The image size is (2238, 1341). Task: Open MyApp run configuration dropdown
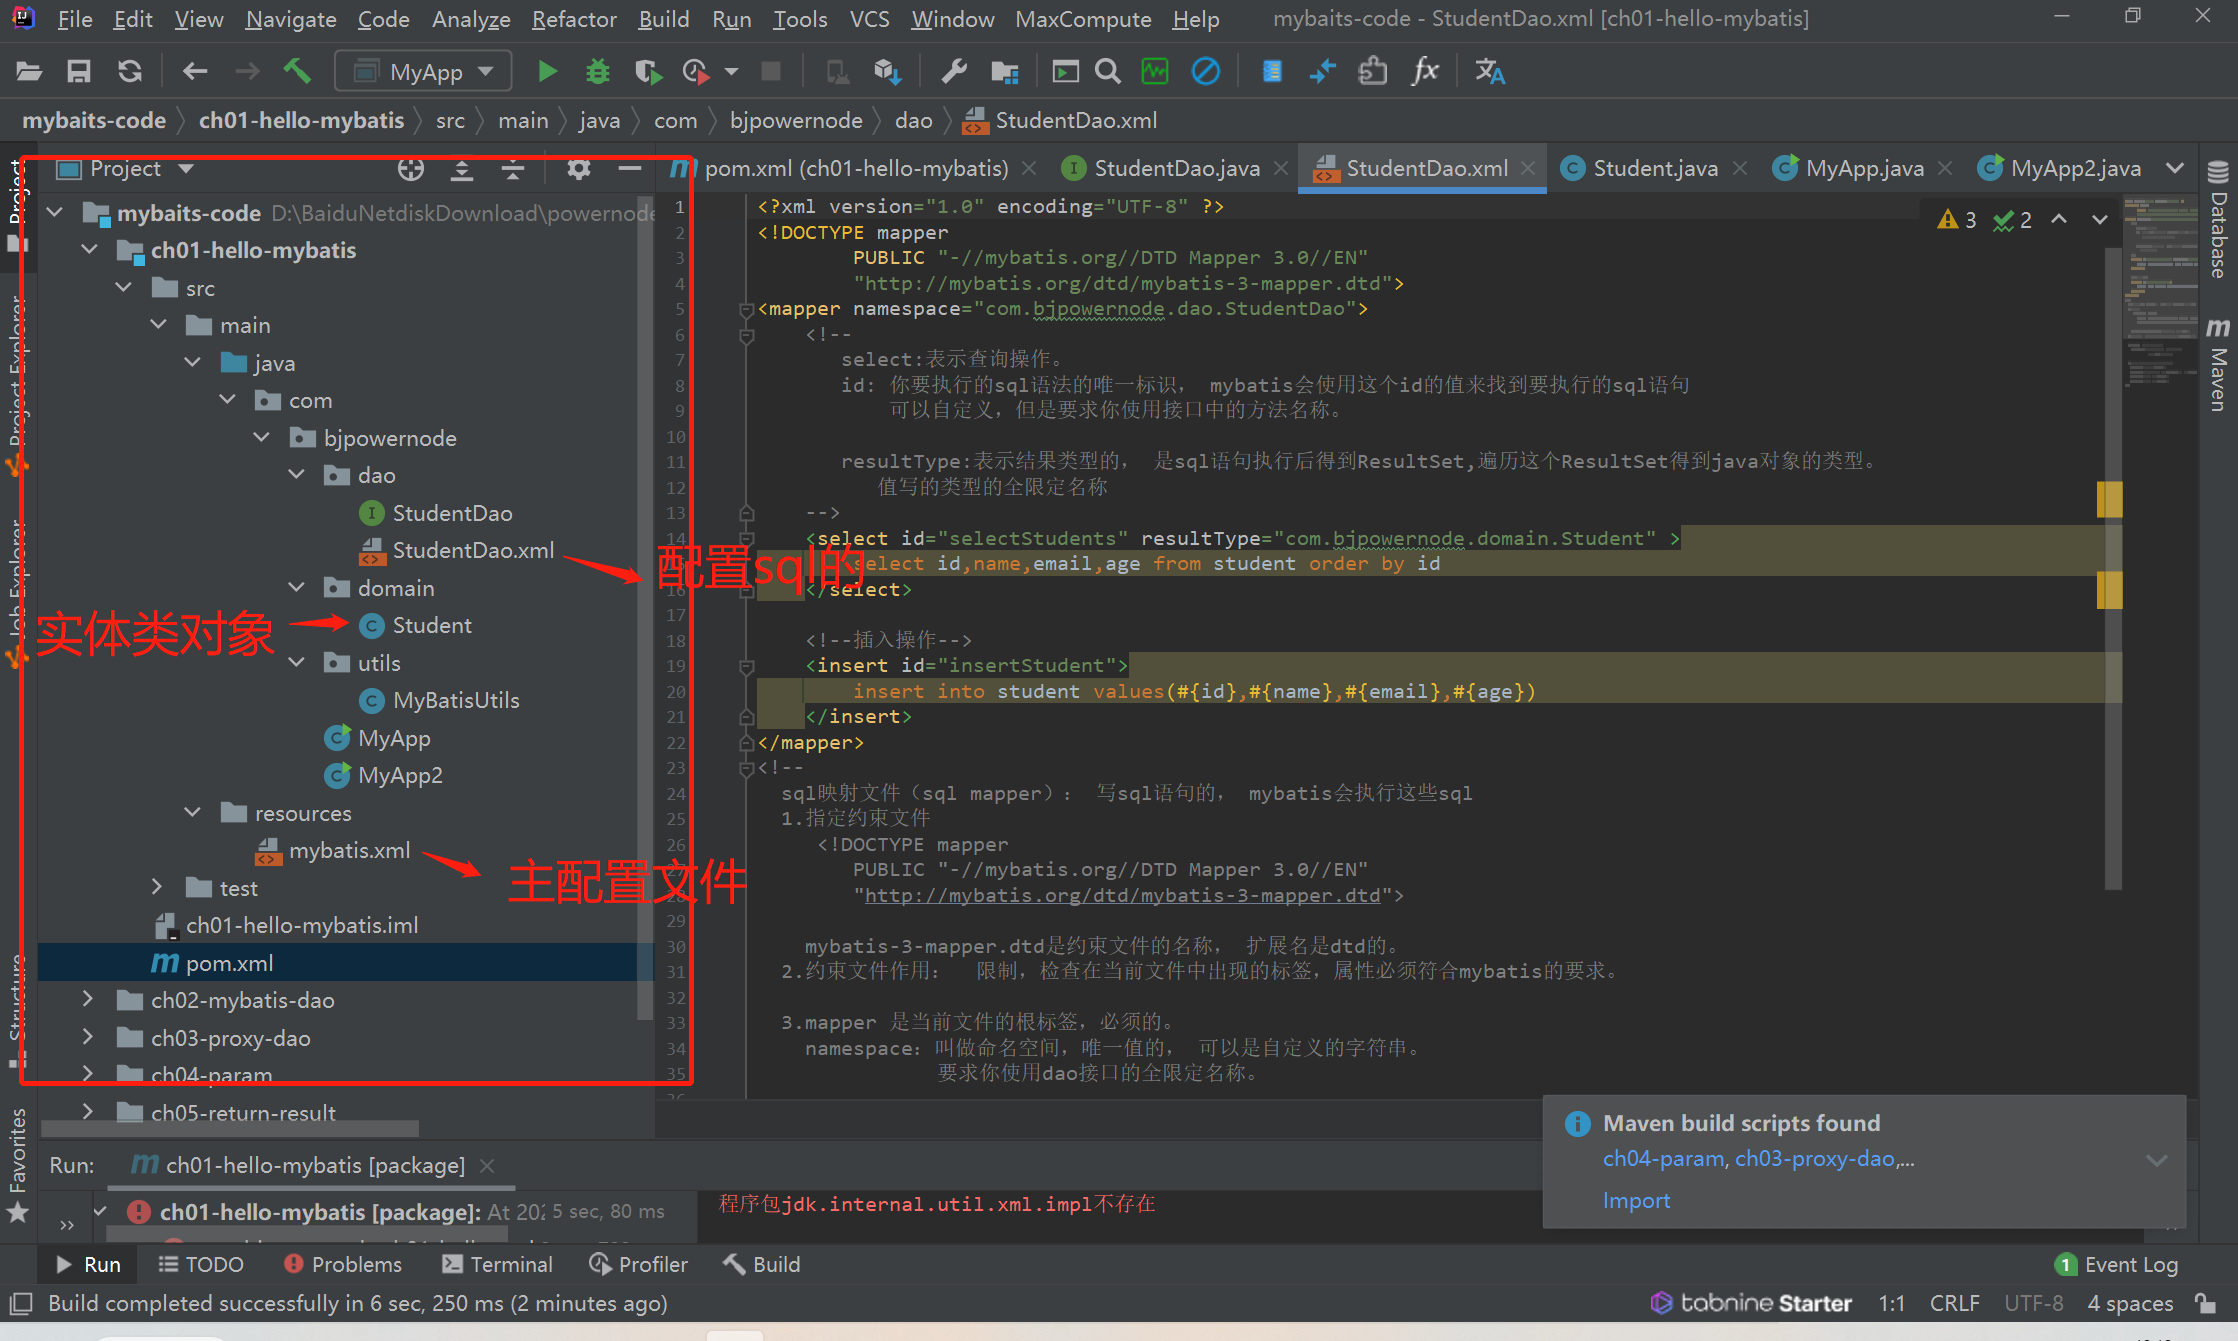tap(424, 71)
